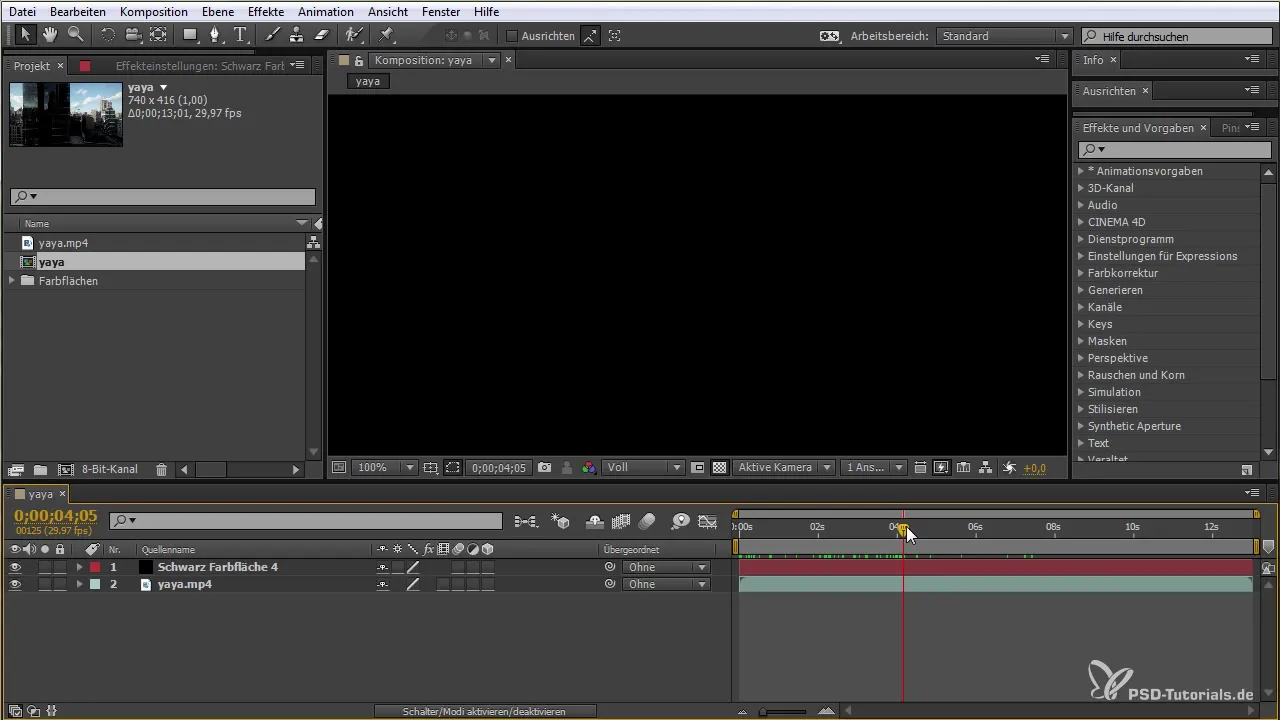Toggle quality switch on yaya.mp4 layer
This screenshot has height=720, width=1280.
412,584
